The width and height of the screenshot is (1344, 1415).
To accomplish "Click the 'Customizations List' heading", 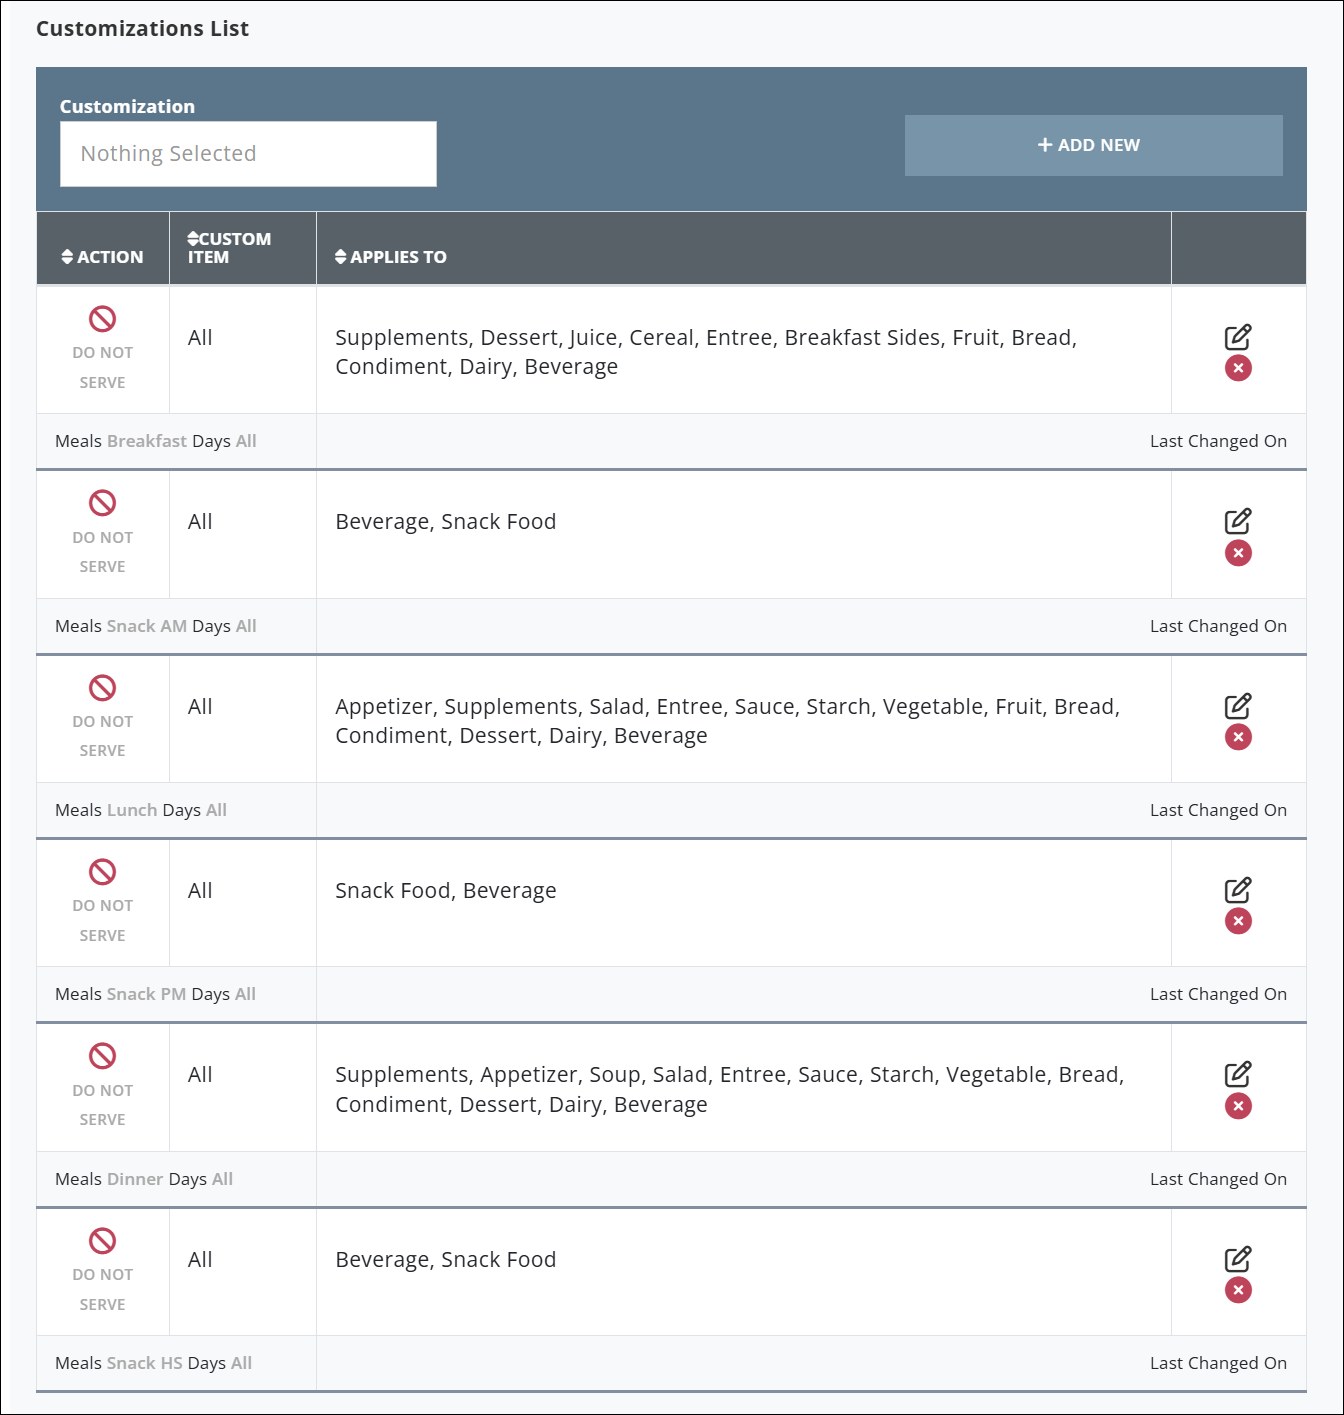I will point(143,29).
